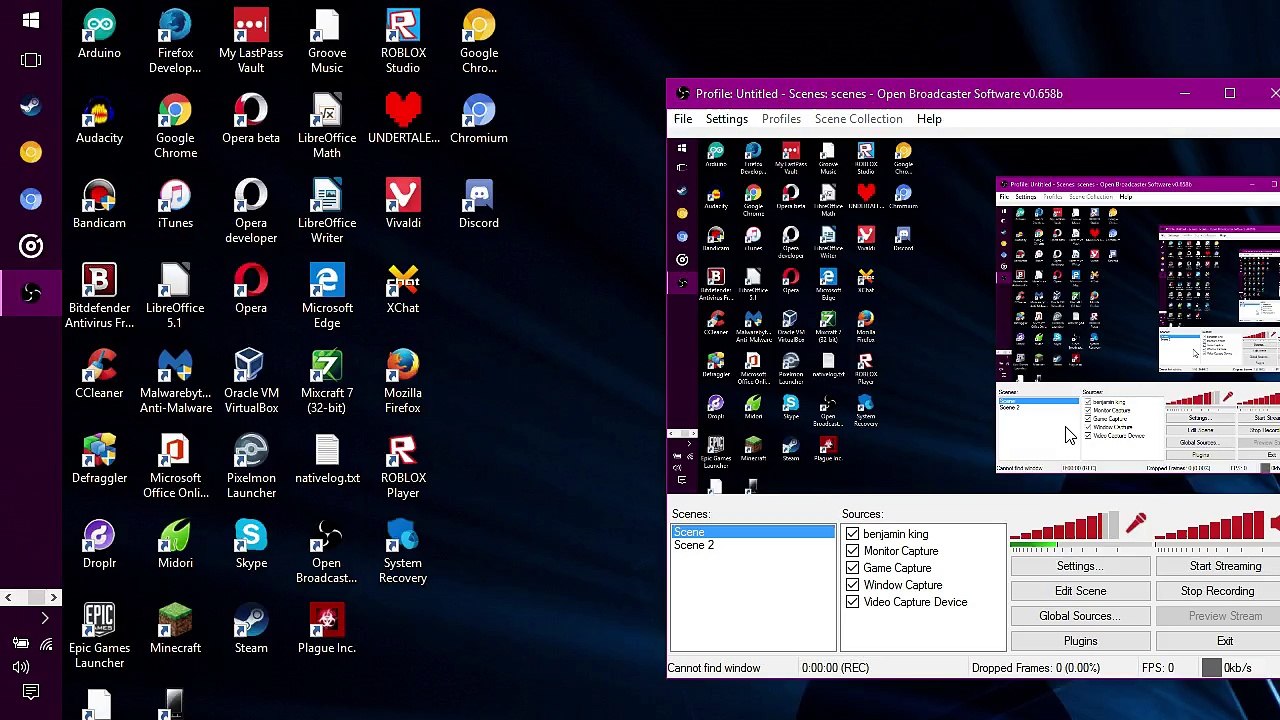This screenshot has height=720, width=1280.
Task: Select the Bitdefender Antivirus desktop icon
Action: (99, 296)
